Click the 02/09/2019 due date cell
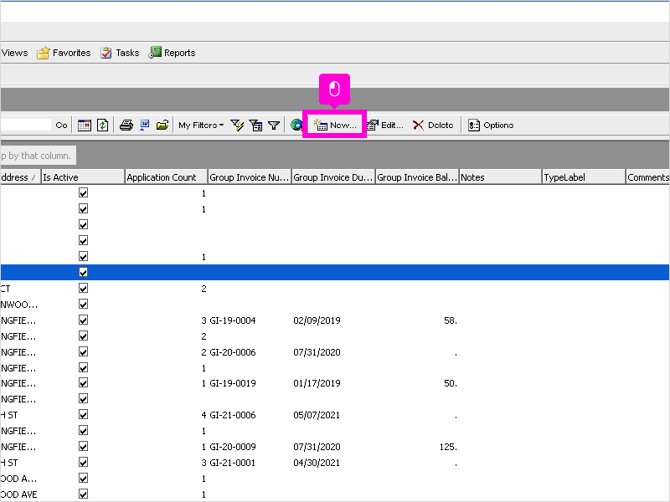The width and height of the screenshot is (670, 502). [317, 320]
